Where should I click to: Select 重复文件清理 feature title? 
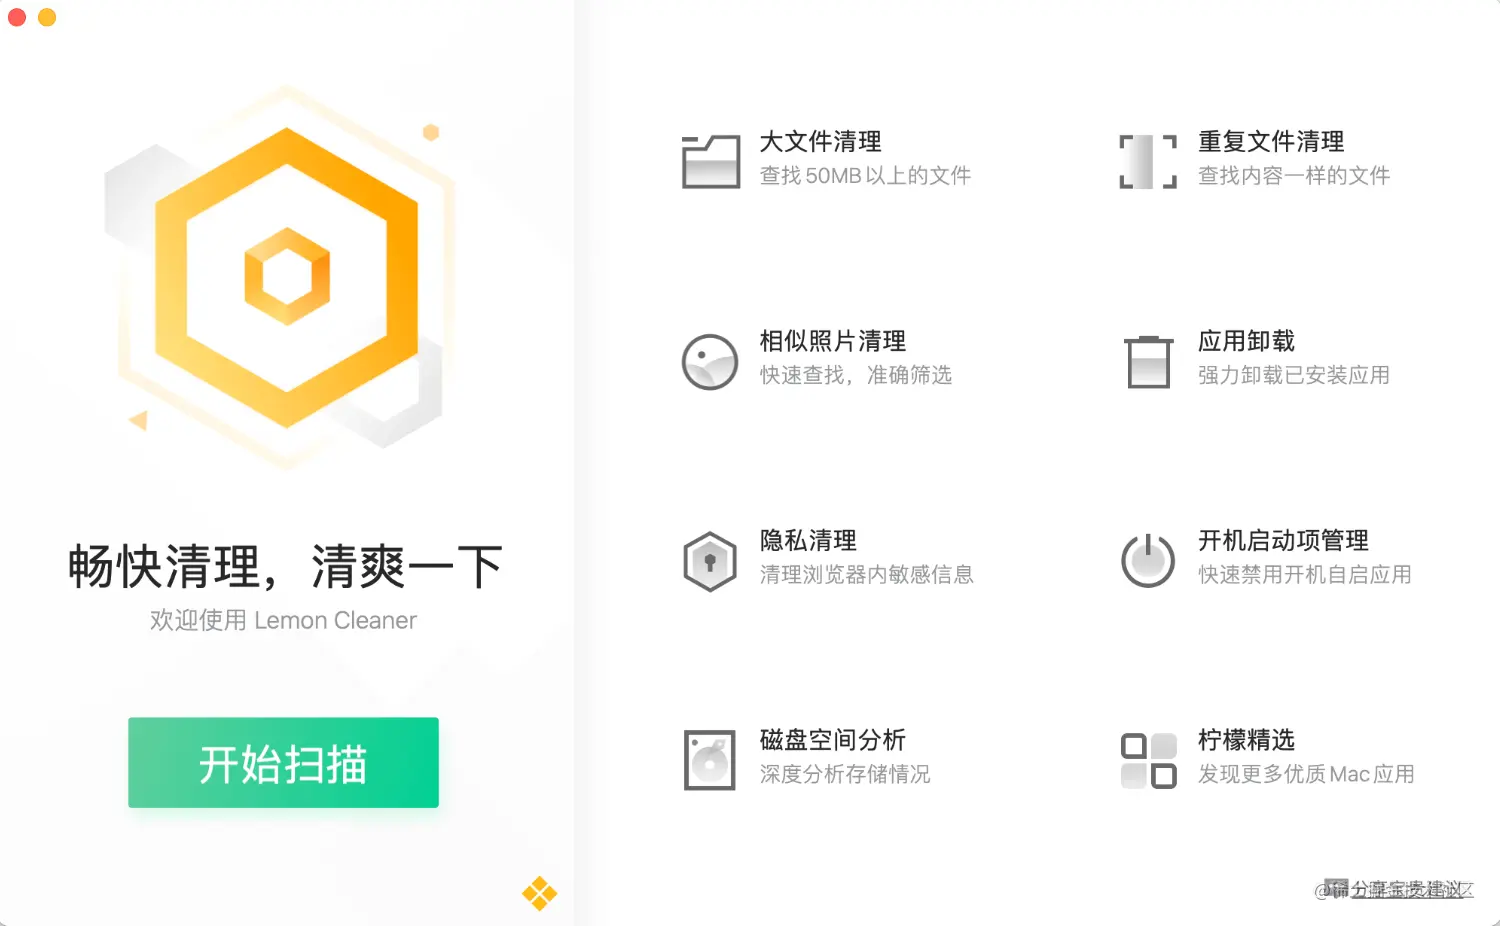[x=1271, y=142]
